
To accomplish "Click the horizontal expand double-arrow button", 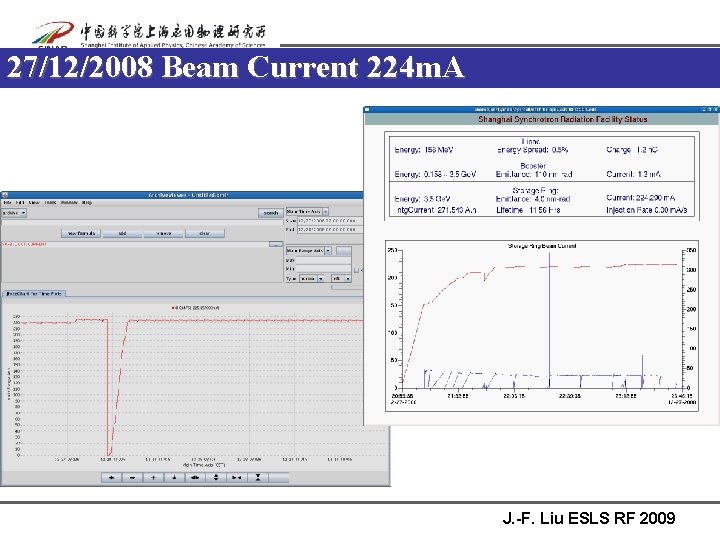I will pos(195,478).
